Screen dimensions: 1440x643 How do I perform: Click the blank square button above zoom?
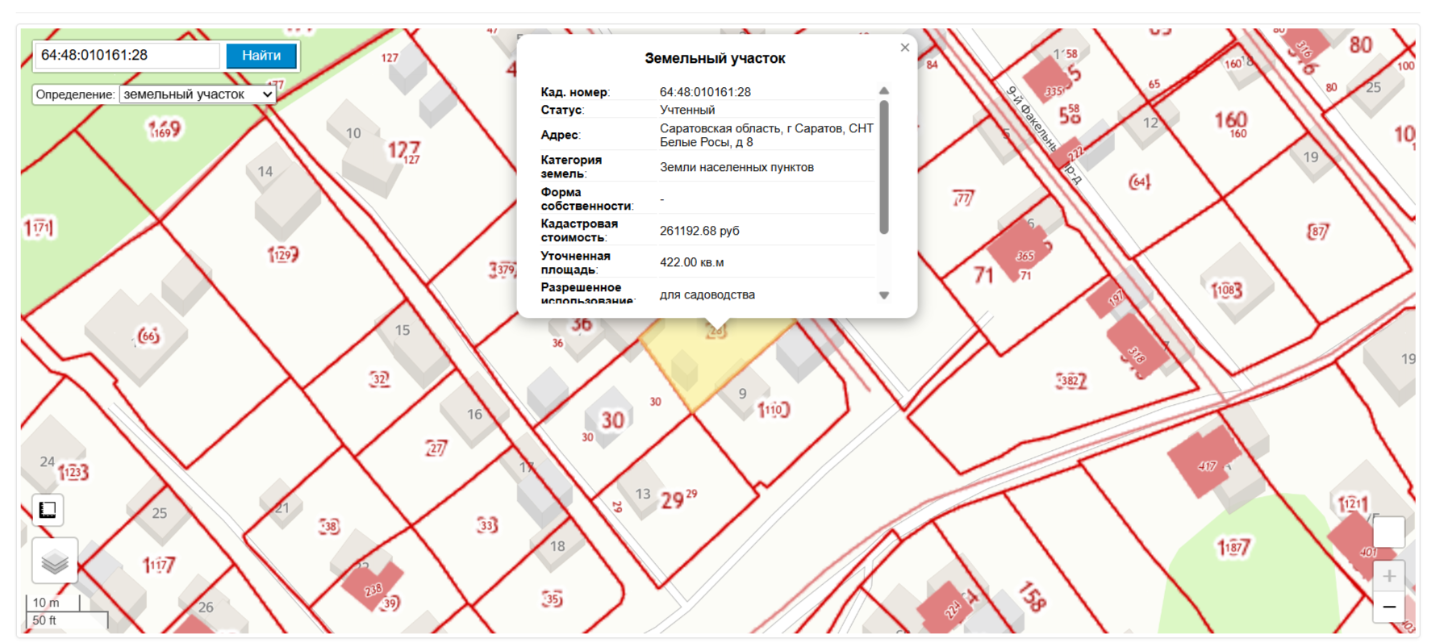(x=1389, y=532)
